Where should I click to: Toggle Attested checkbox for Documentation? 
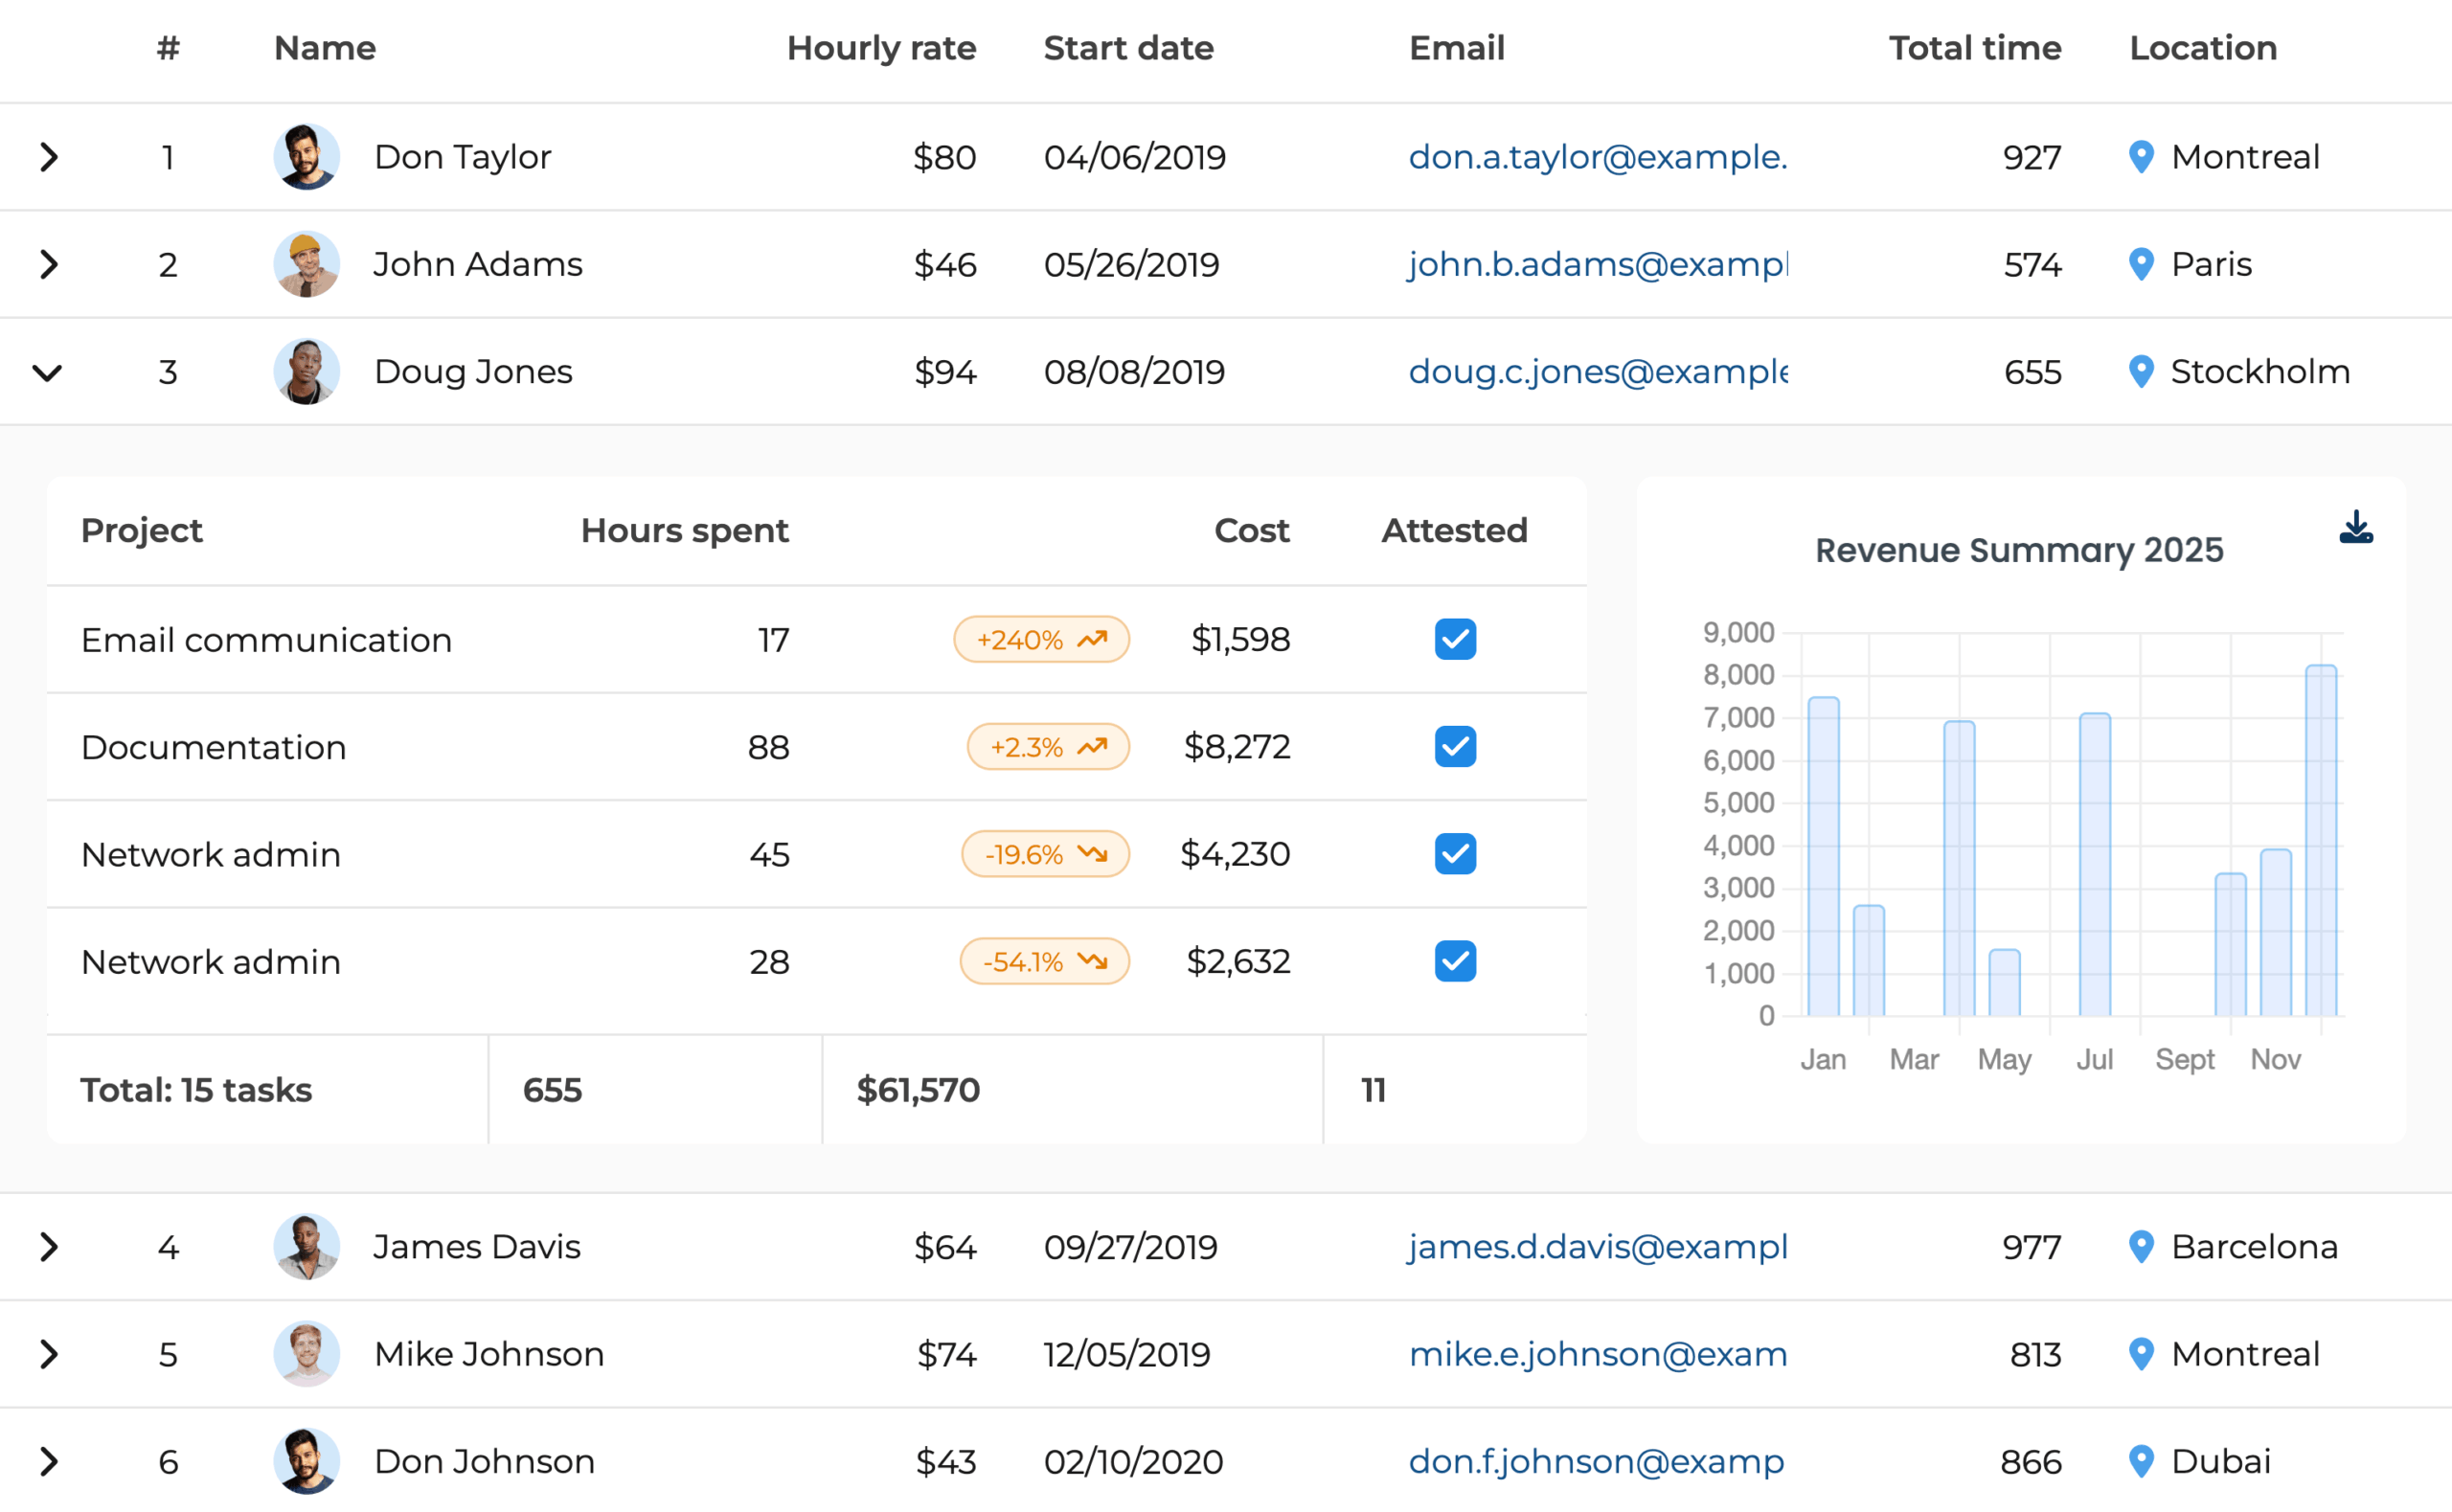point(1455,747)
